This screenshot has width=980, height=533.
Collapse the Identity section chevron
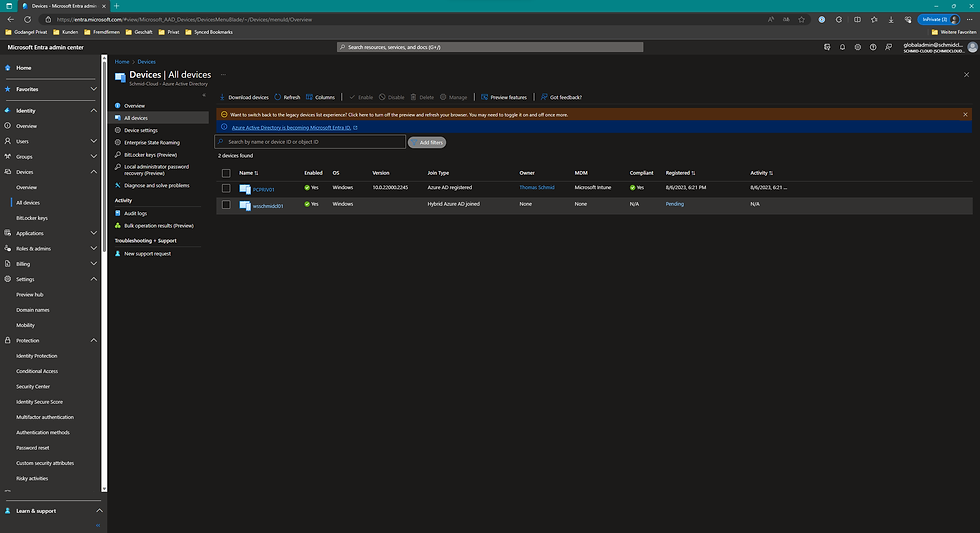94,111
